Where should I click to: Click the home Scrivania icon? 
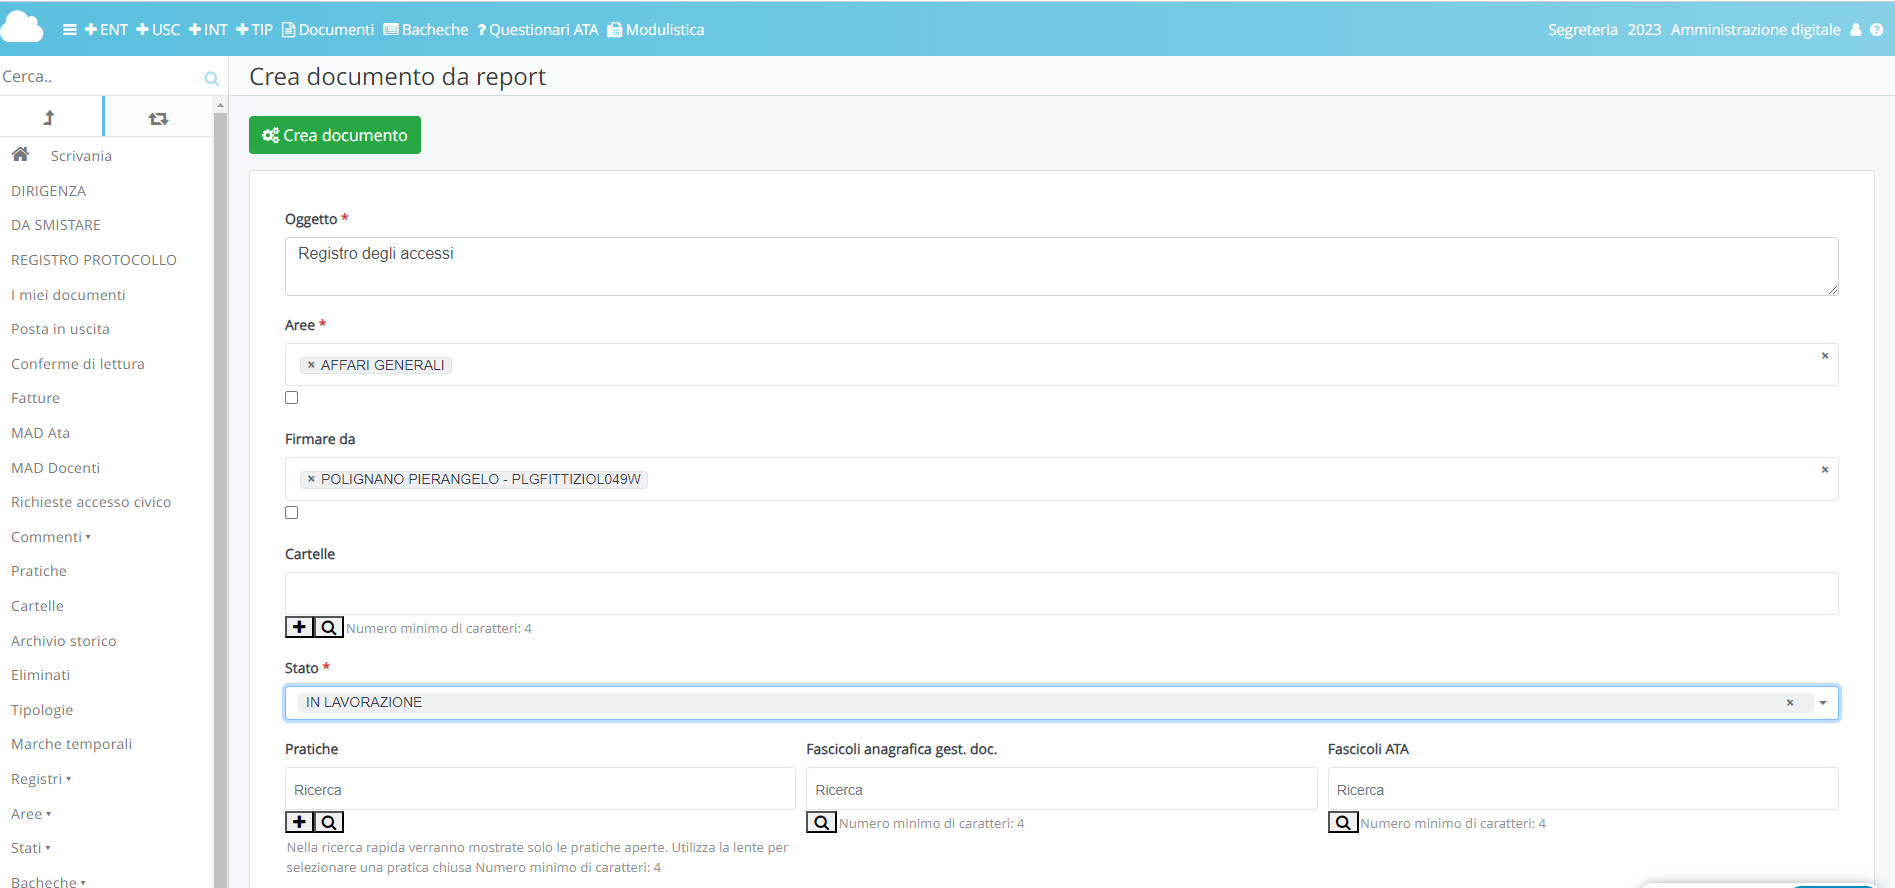coord(20,154)
